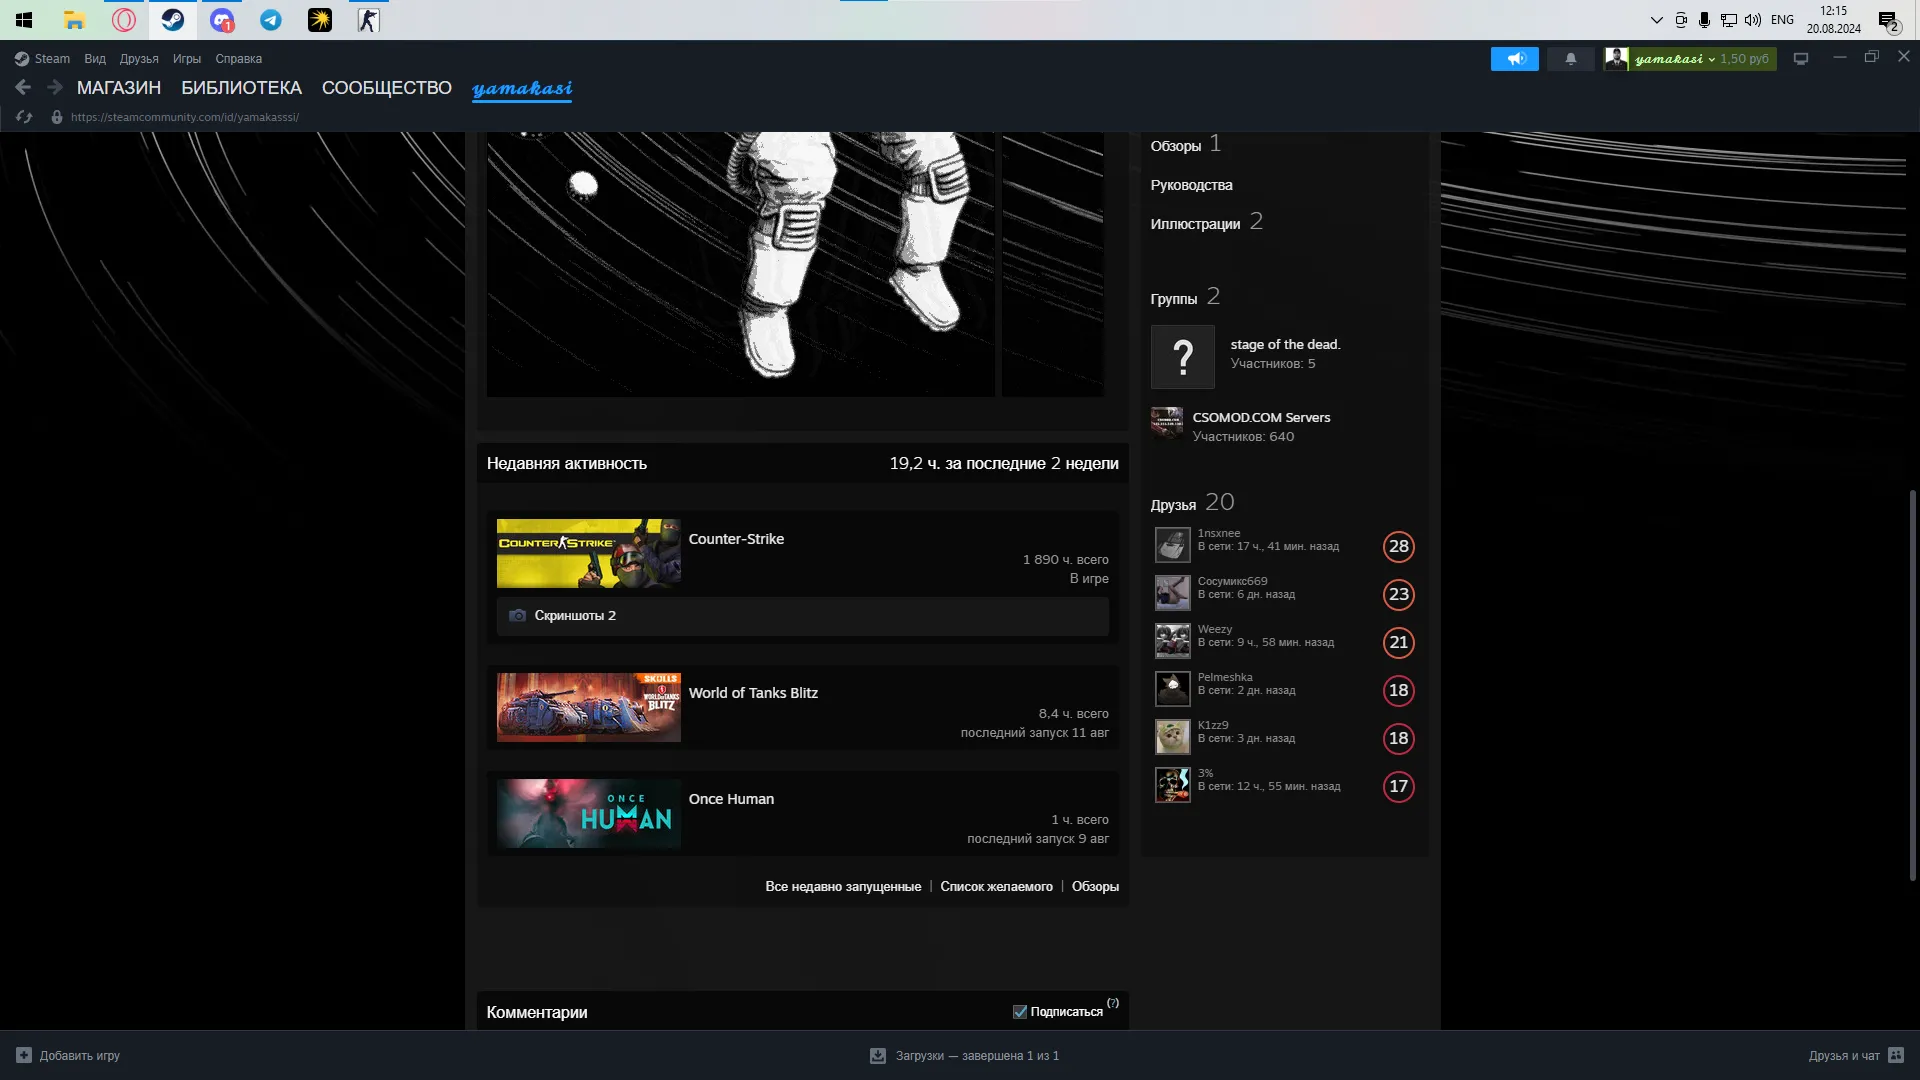This screenshot has height=1080, width=1920.
Task: Click the Add a Game plus icon
Action: pos(24,1055)
